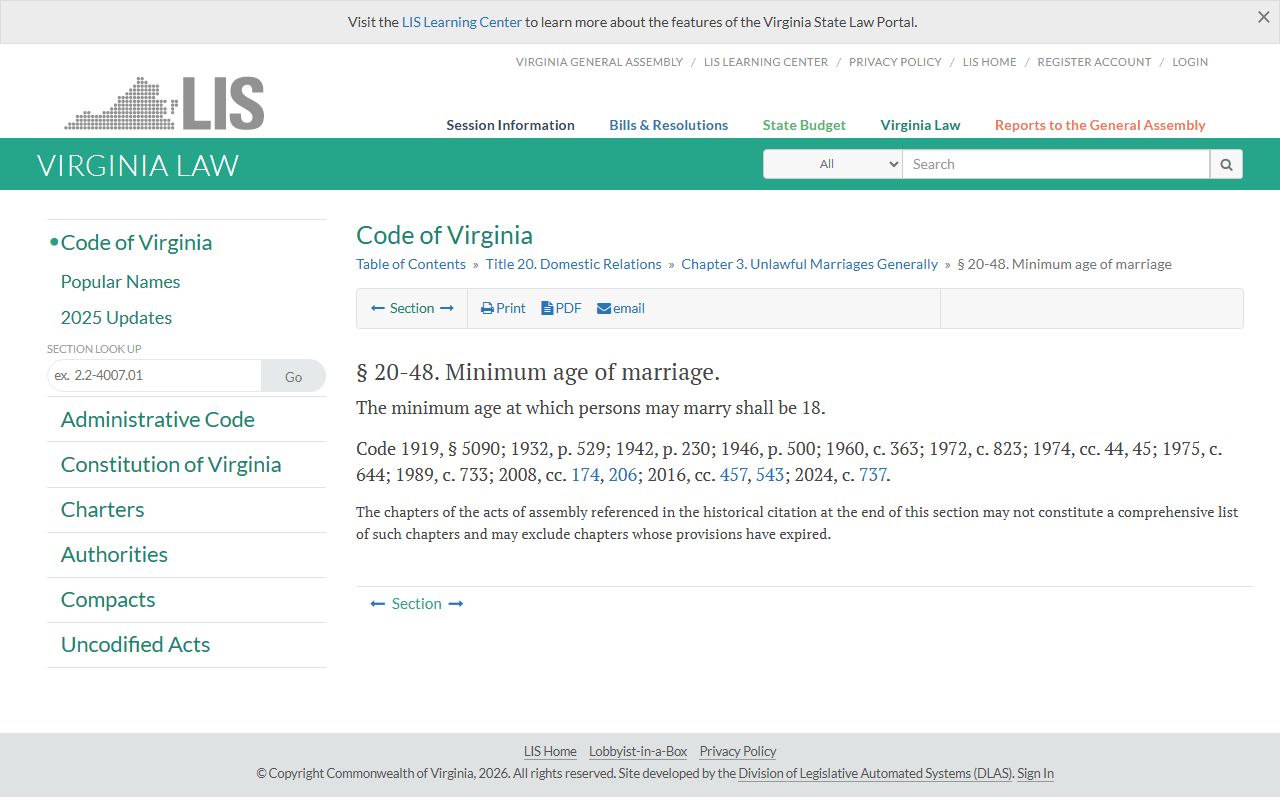Image resolution: width=1280 pixels, height=800 pixels.
Task: Select Popular Names in sidebar
Action: point(120,282)
